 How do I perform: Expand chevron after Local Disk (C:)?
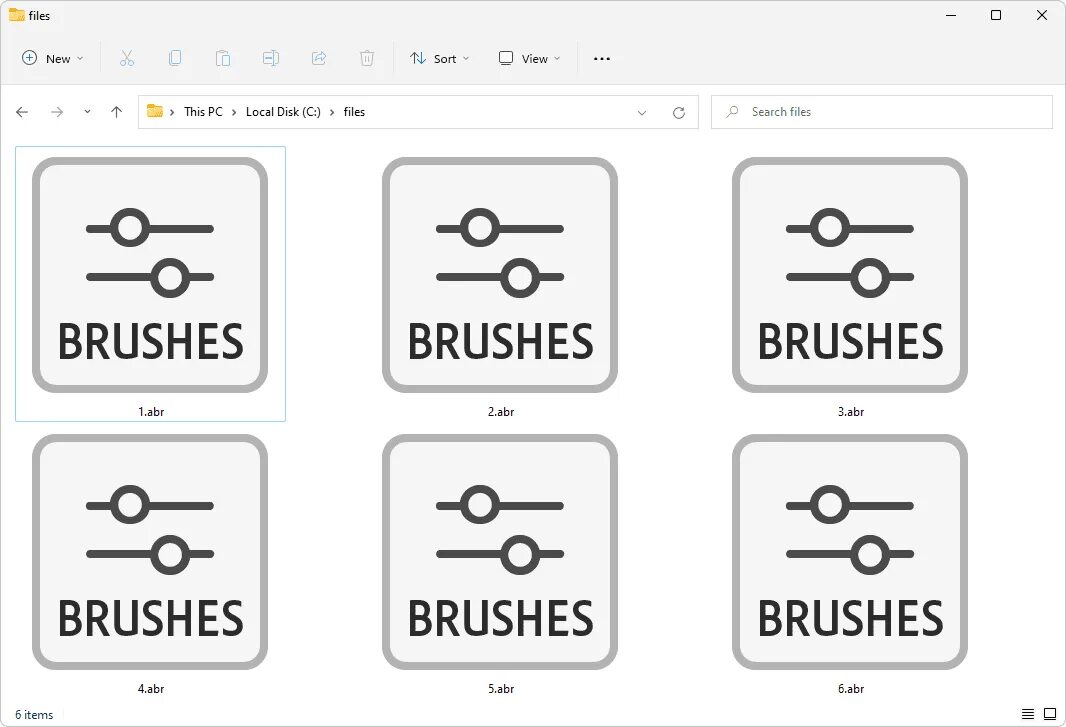coord(332,112)
